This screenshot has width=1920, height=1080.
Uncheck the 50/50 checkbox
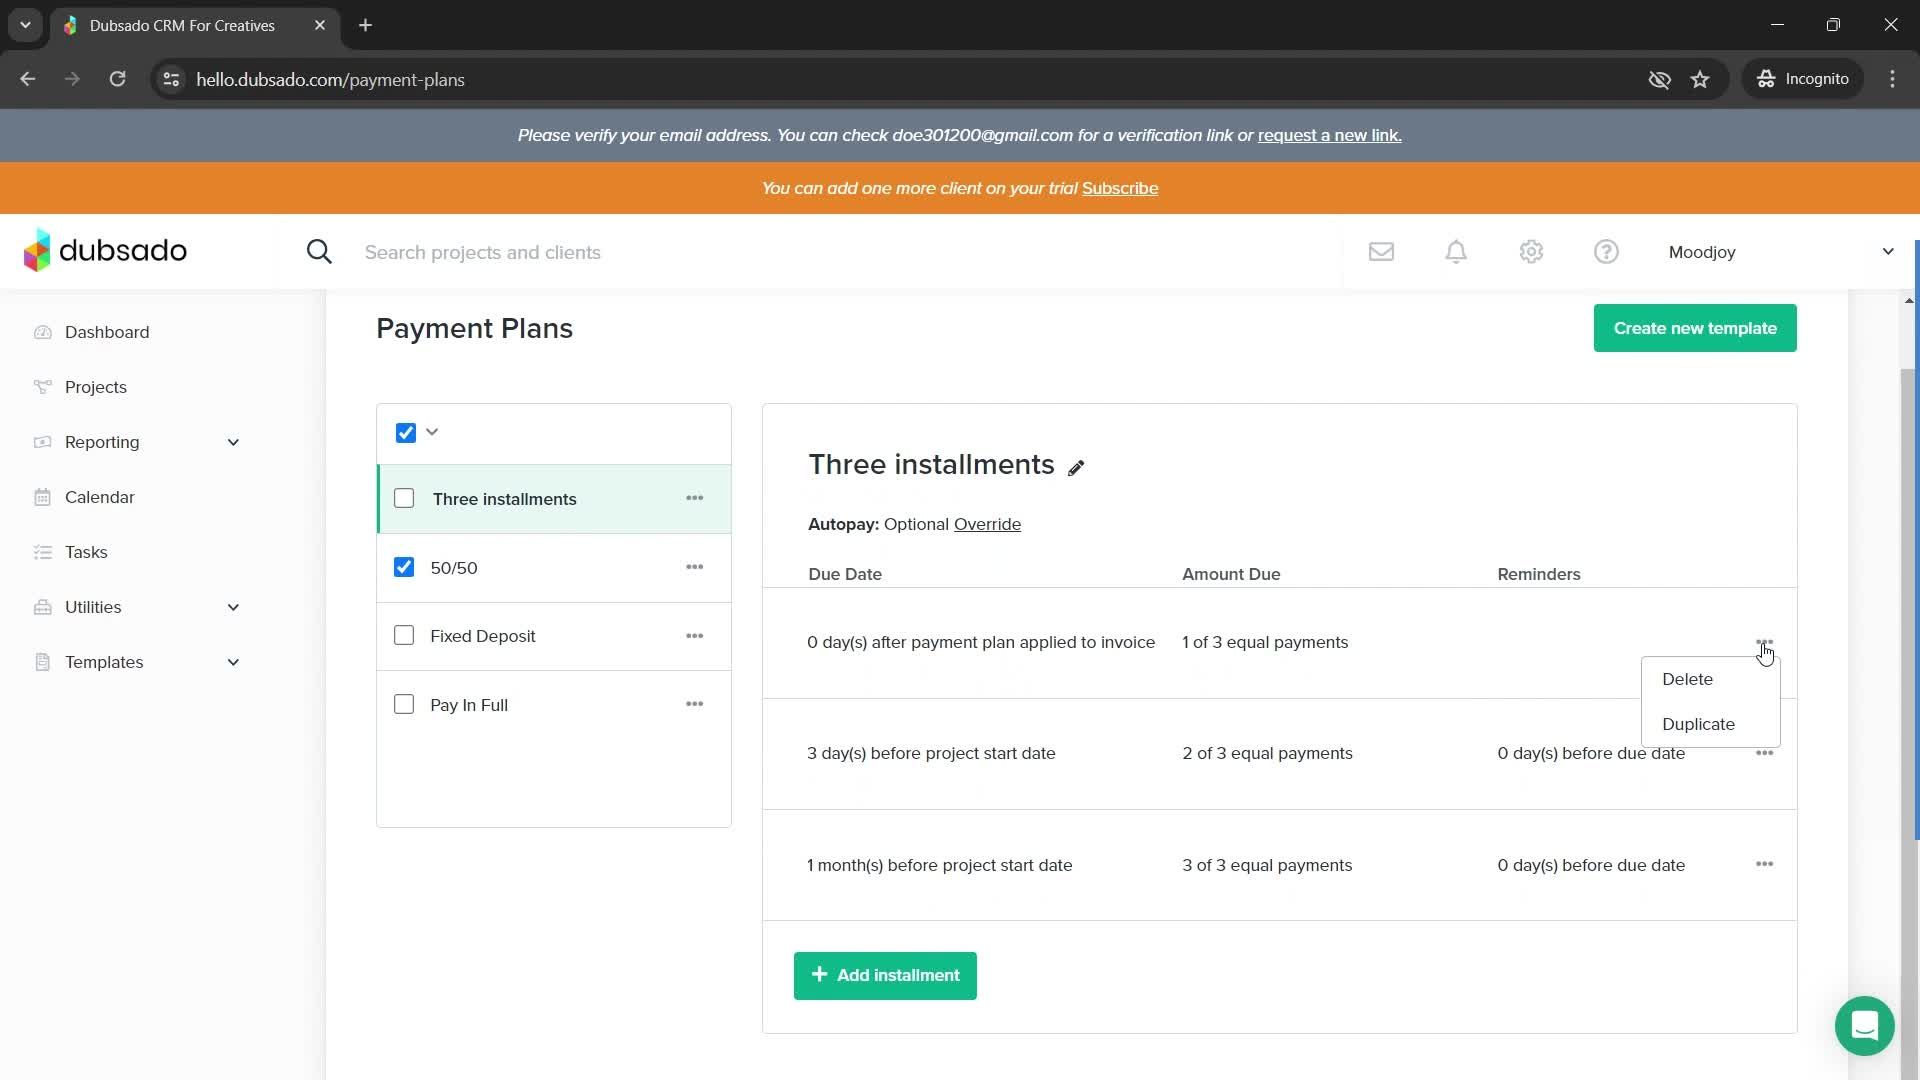[404, 567]
